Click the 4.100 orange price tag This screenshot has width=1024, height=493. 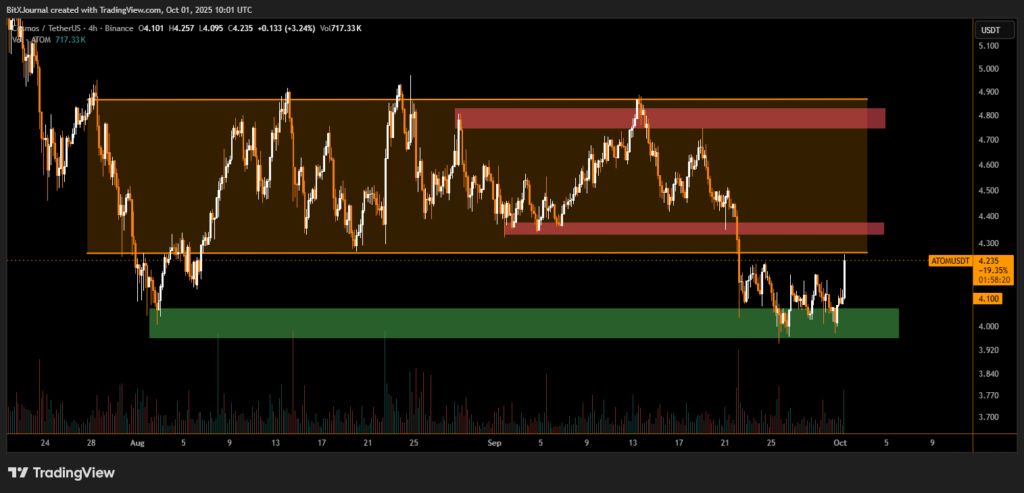[x=989, y=298]
